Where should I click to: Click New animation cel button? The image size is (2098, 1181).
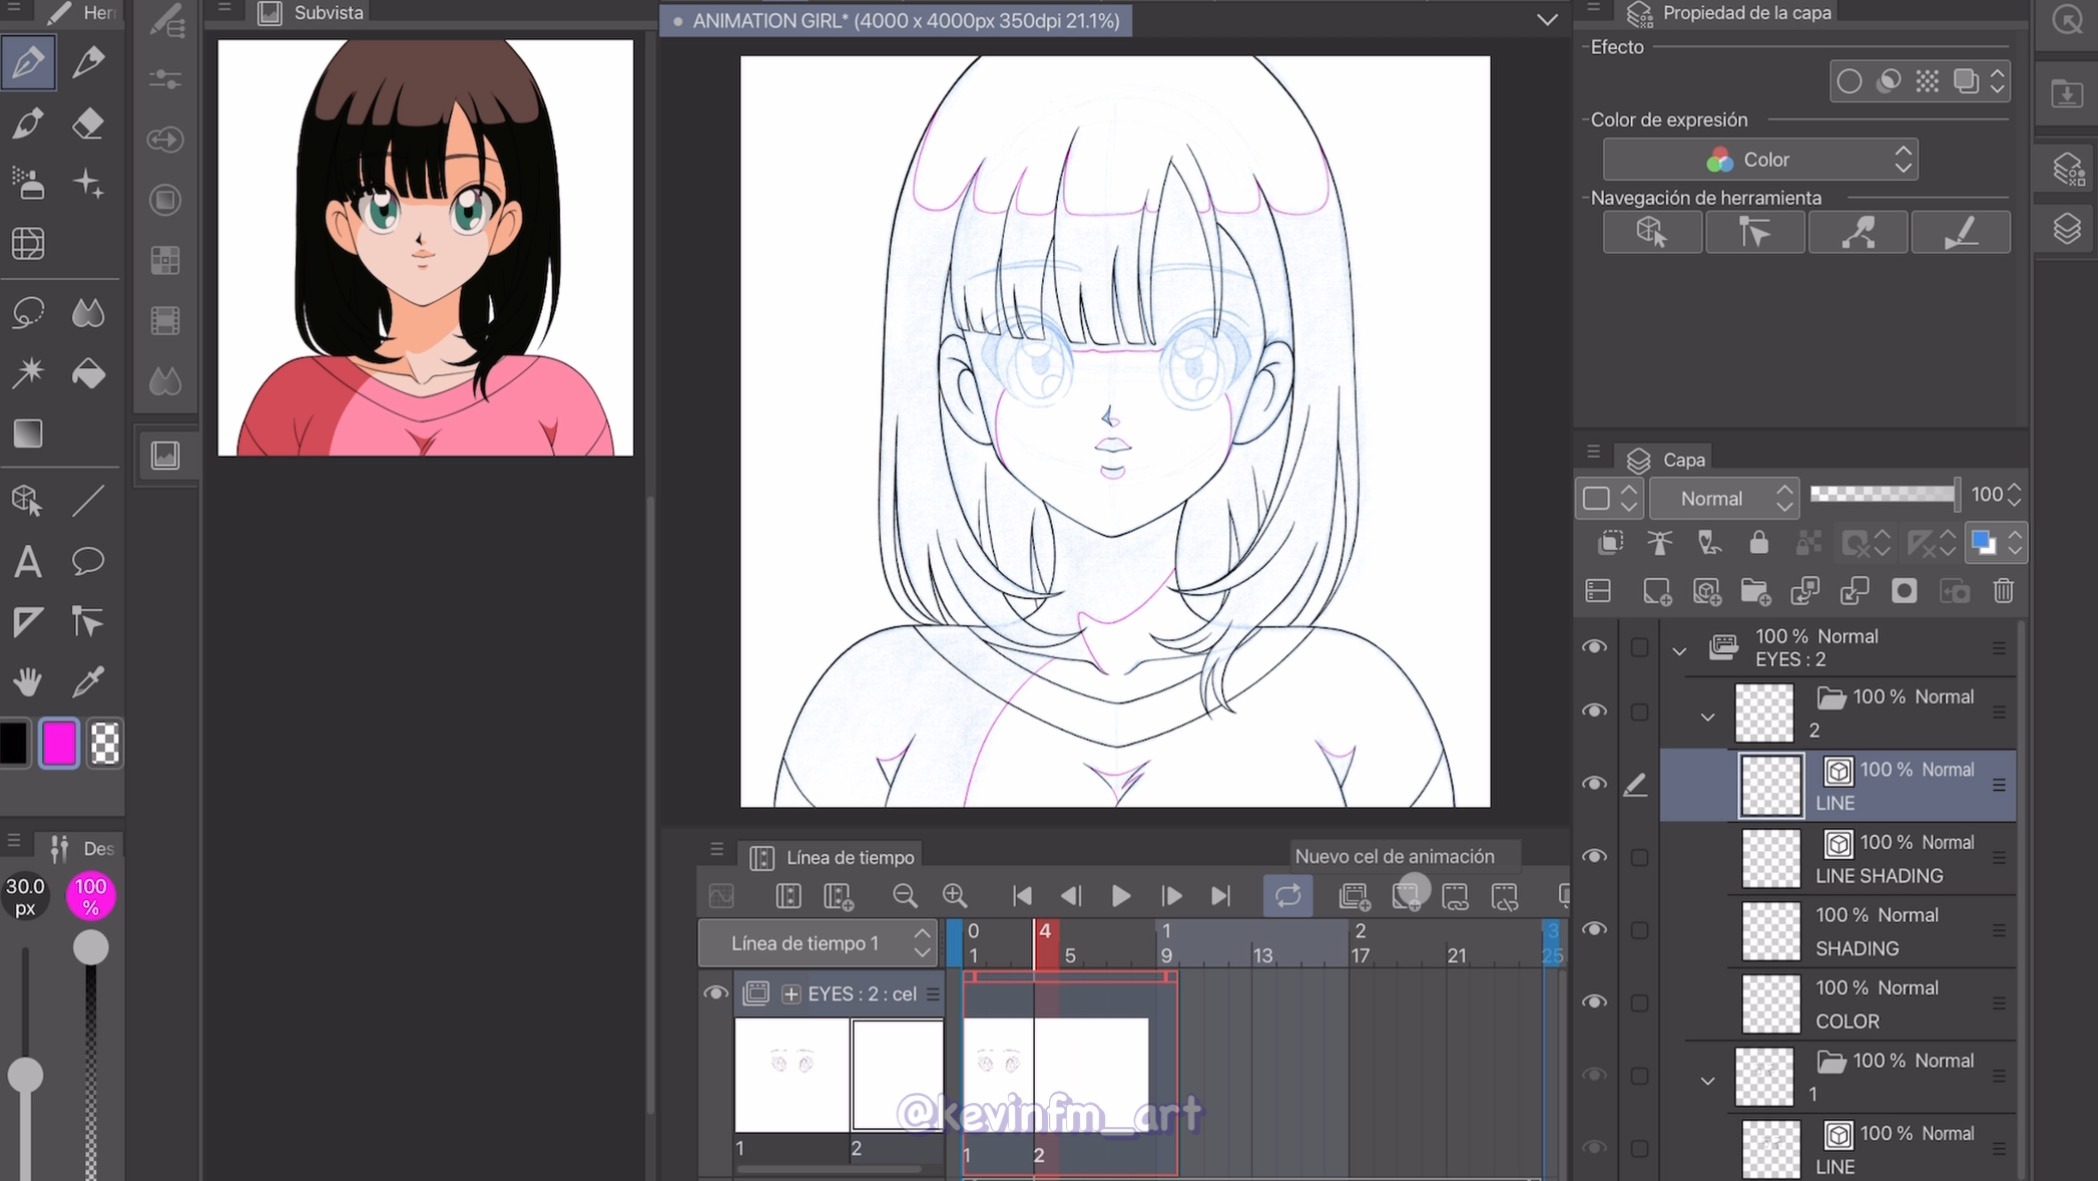tap(1406, 896)
